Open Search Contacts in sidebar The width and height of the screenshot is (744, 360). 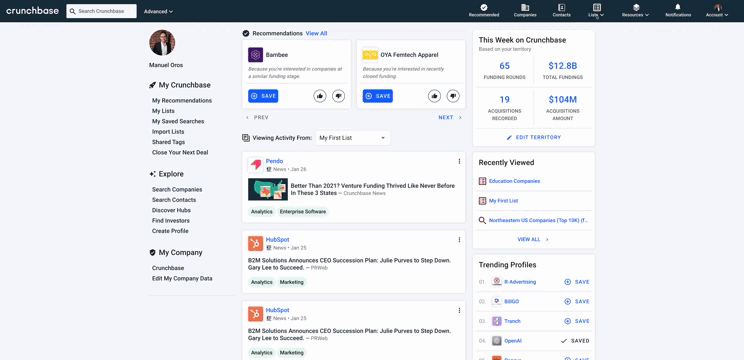[x=174, y=200]
